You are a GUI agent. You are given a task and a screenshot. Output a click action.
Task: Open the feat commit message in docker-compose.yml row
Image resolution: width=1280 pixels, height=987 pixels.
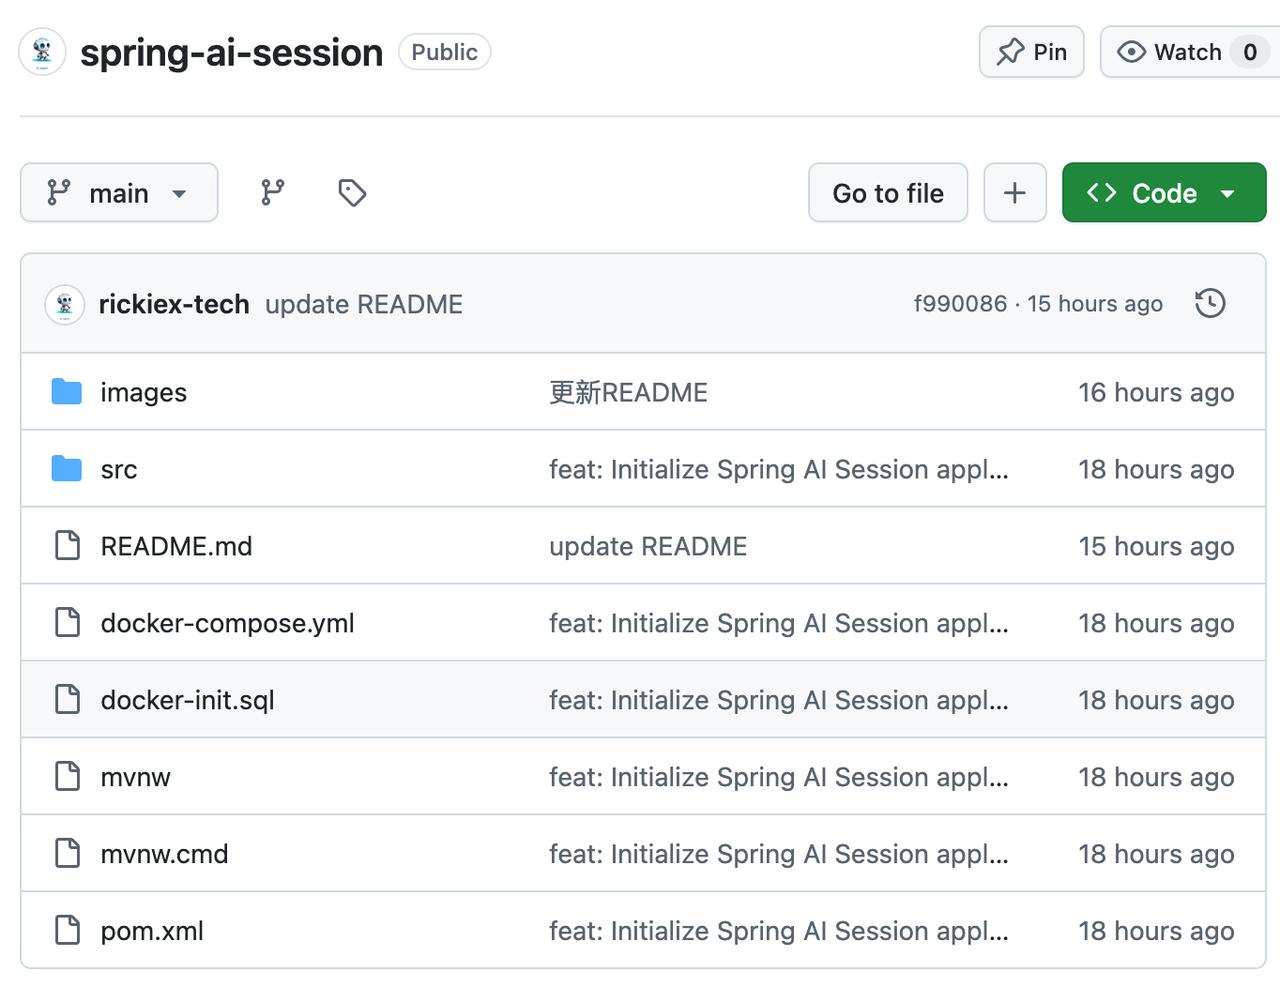(779, 623)
